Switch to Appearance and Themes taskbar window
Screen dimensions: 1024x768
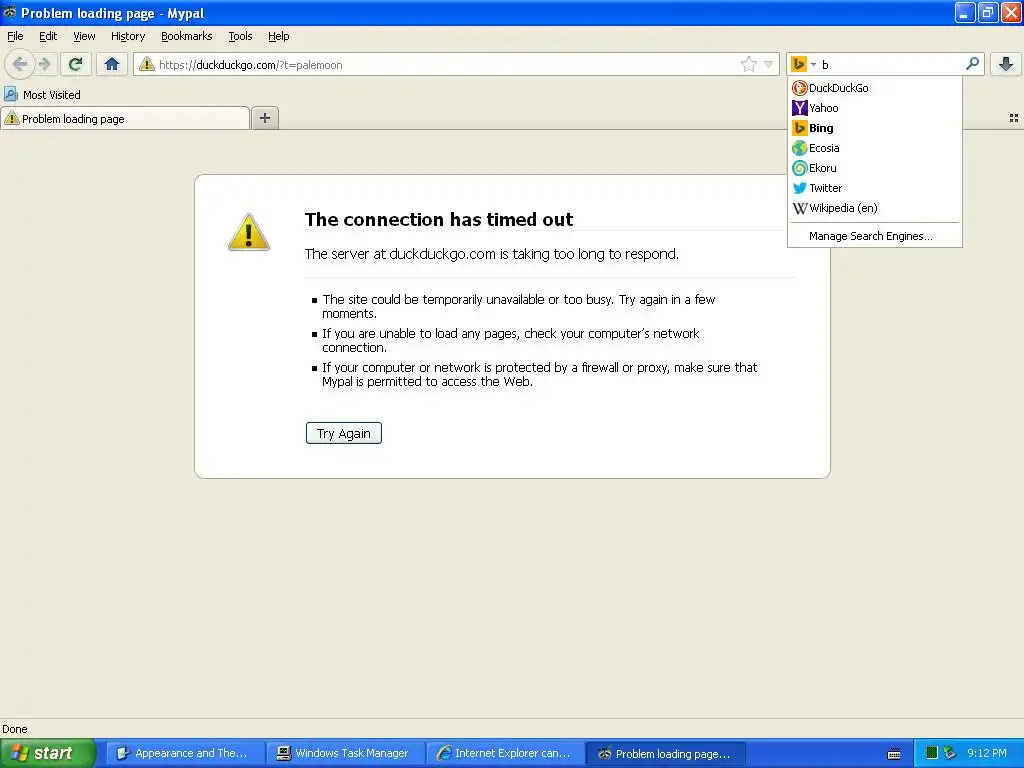(185, 753)
